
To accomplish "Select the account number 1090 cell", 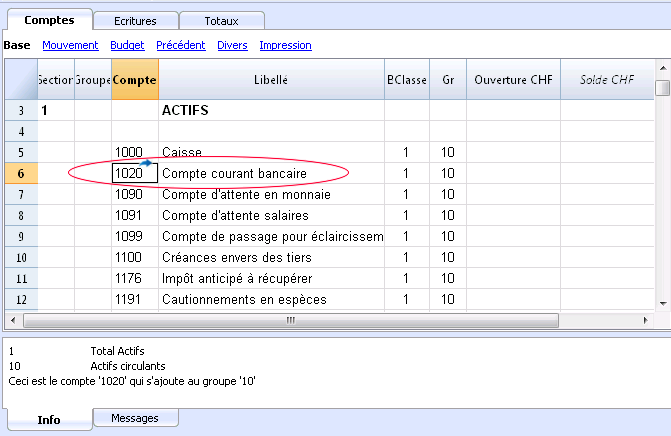I will (x=135, y=194).
